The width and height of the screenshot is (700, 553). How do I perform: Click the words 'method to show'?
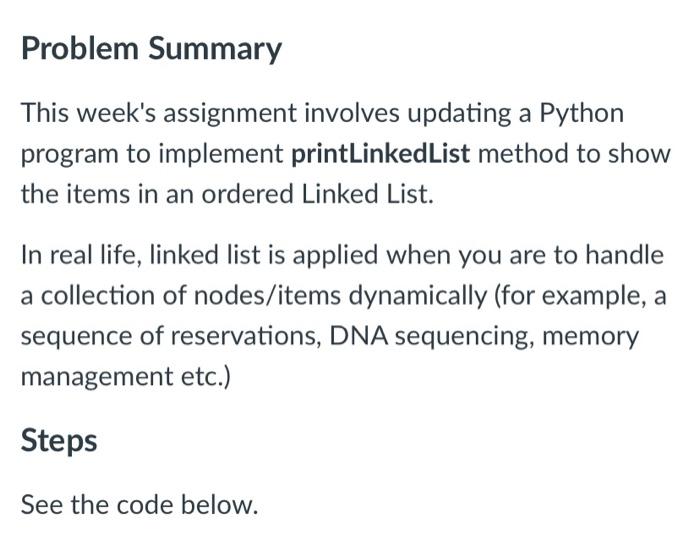(575, 154)
